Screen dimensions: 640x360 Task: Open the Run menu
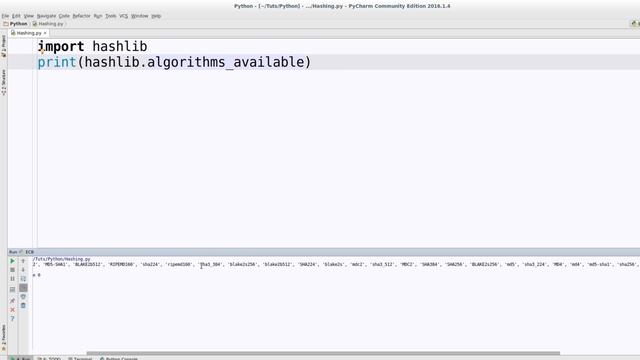tap(98, 16)
